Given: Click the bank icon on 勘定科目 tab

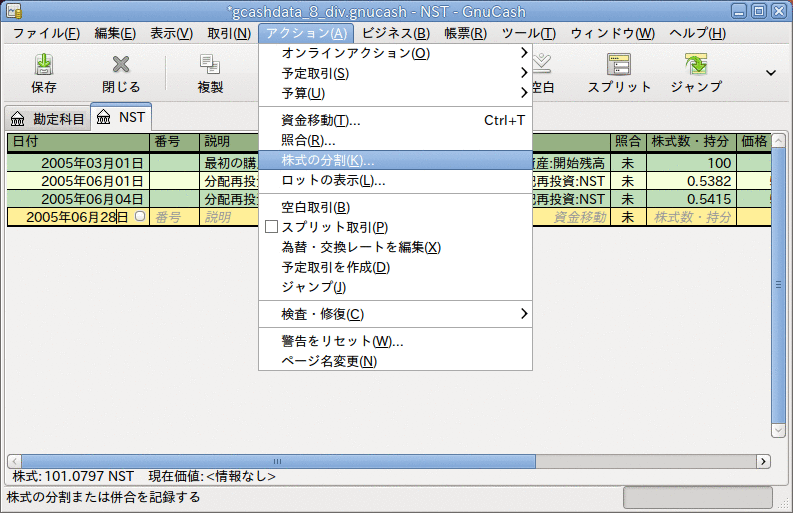Looking at the screenshot, I should pos(18,118).
